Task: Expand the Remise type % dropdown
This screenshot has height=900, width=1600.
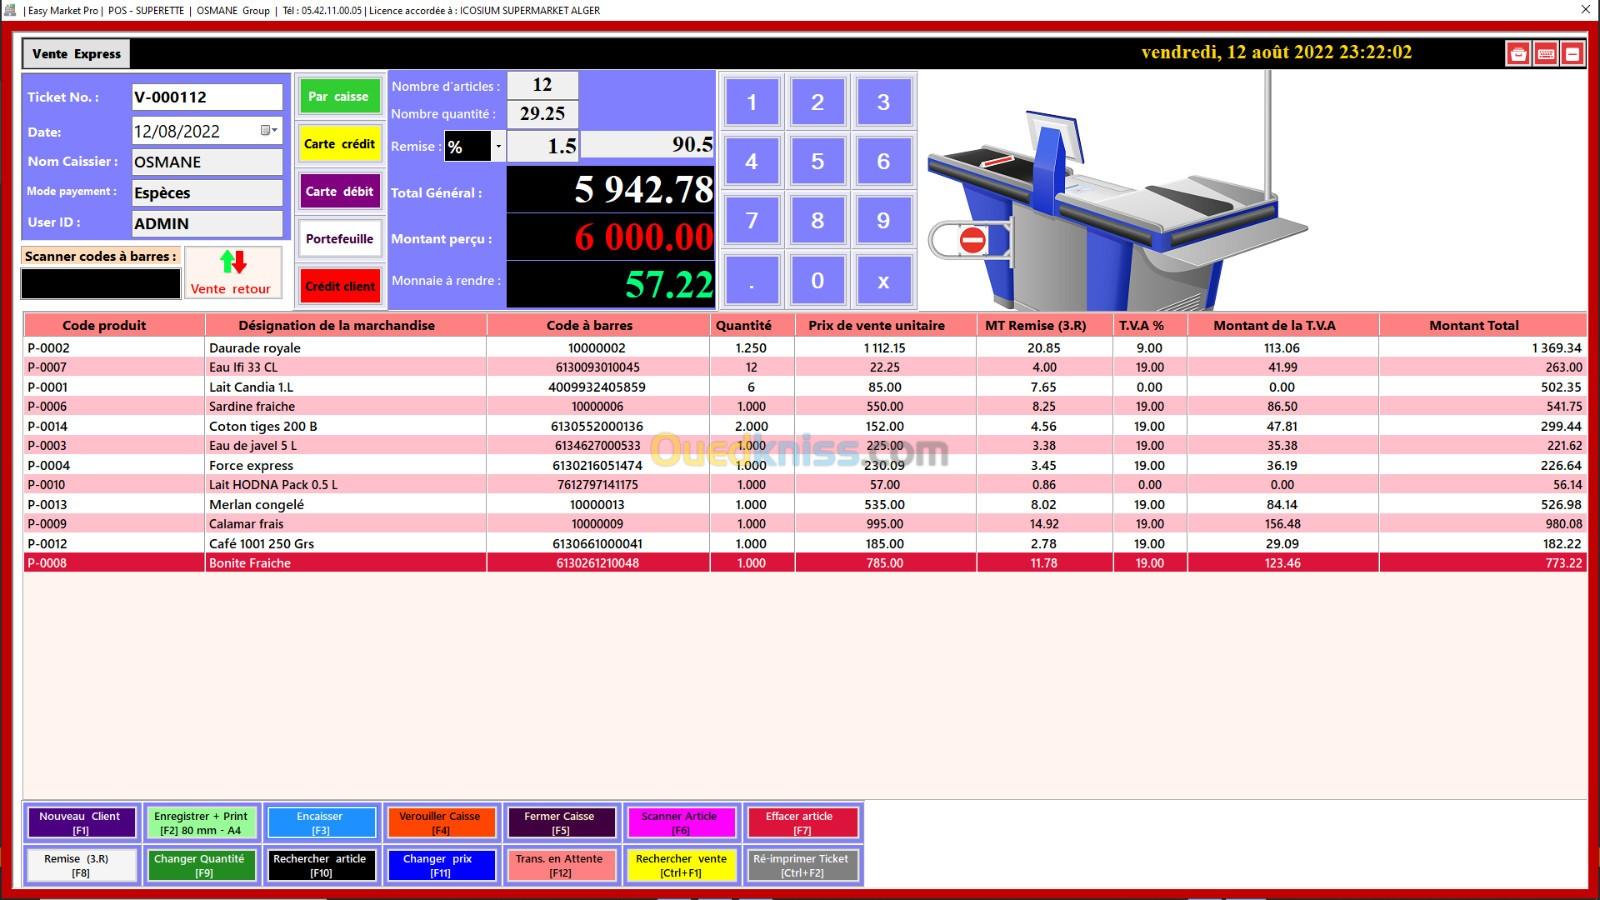Action: tap(498, 147)
